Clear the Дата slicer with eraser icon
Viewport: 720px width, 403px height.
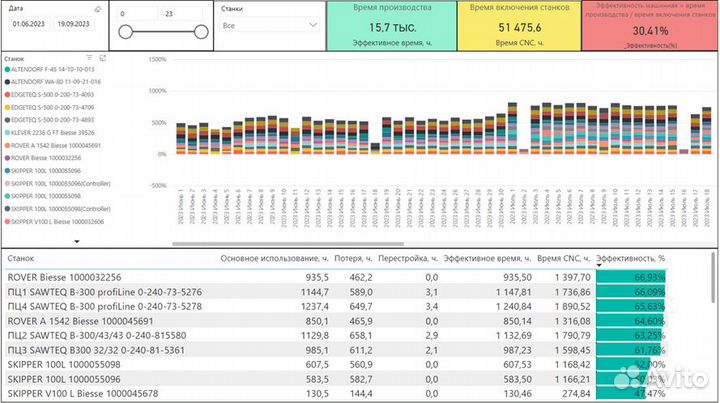pos(96,7)
